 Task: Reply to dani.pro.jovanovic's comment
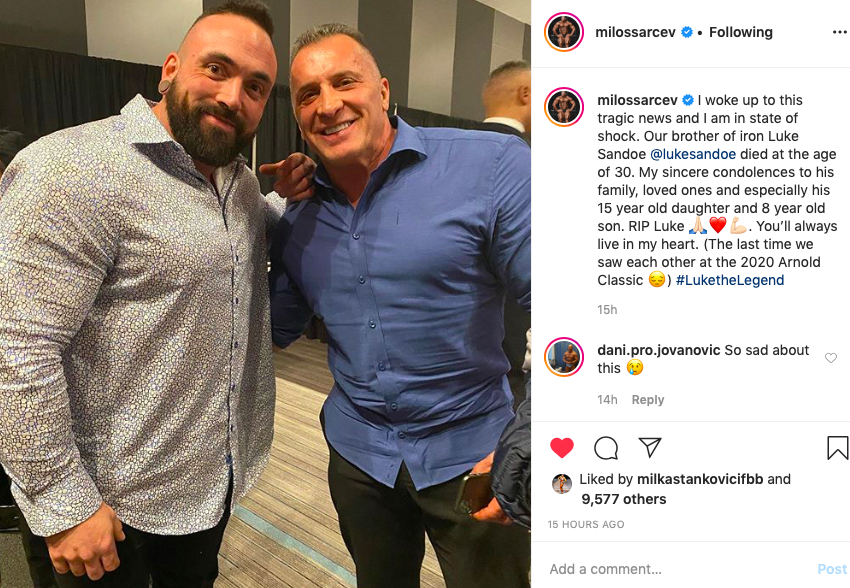[648, 400]
